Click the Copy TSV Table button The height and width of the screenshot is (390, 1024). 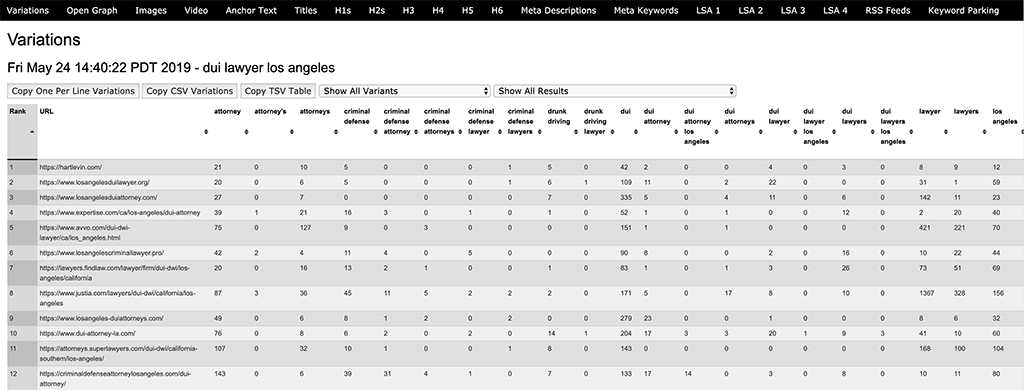pos(278,91)
